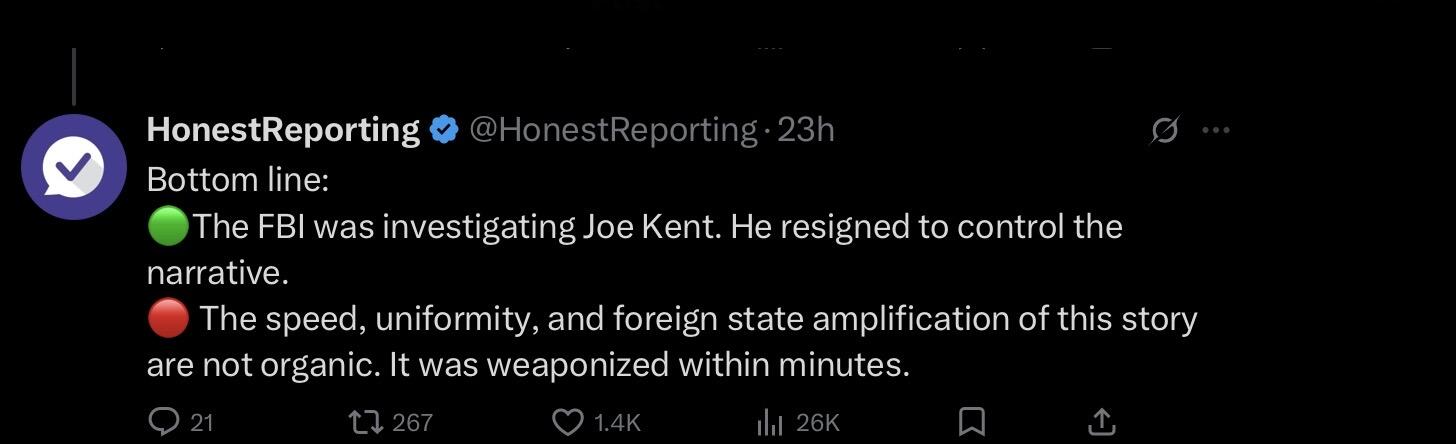Open the post by clicking "Bottom line:" text
1456x444 pixels.
[238, 180]
